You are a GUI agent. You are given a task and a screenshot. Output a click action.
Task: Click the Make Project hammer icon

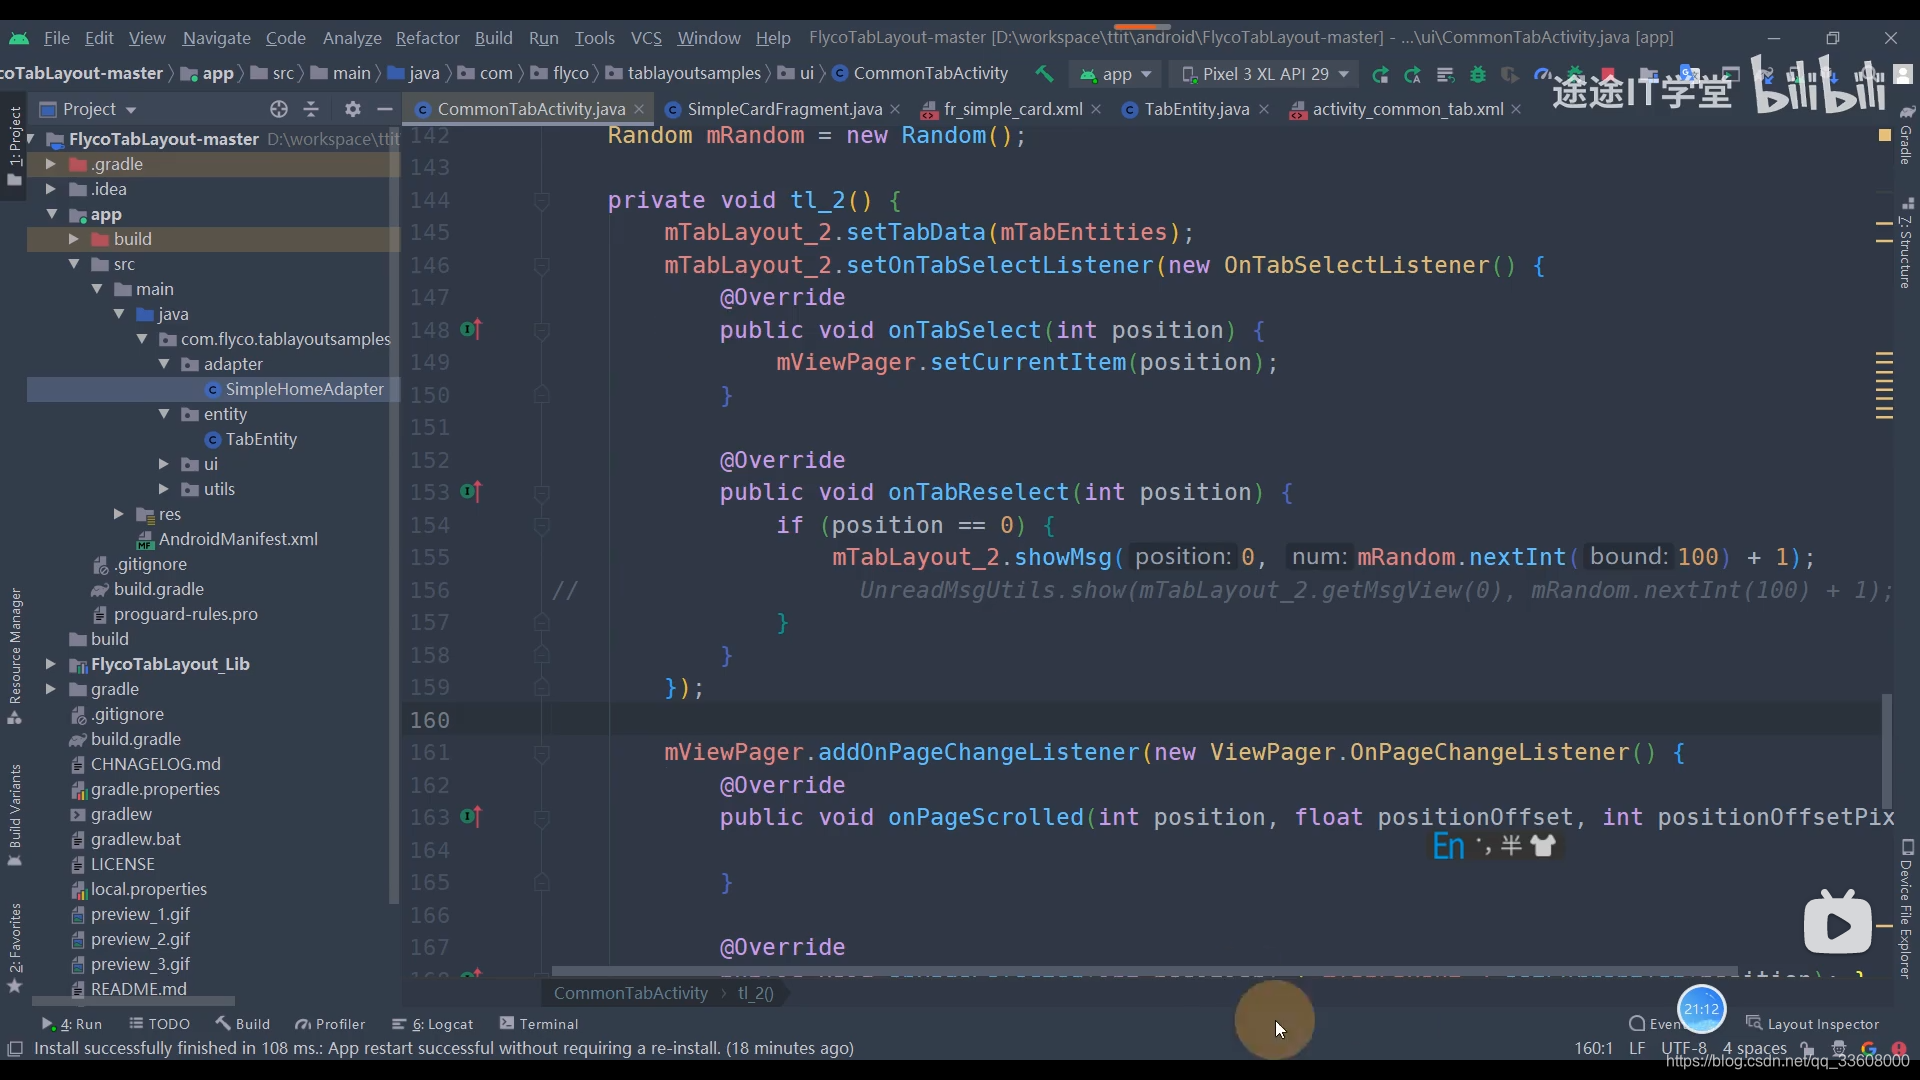click(1043, 74)
